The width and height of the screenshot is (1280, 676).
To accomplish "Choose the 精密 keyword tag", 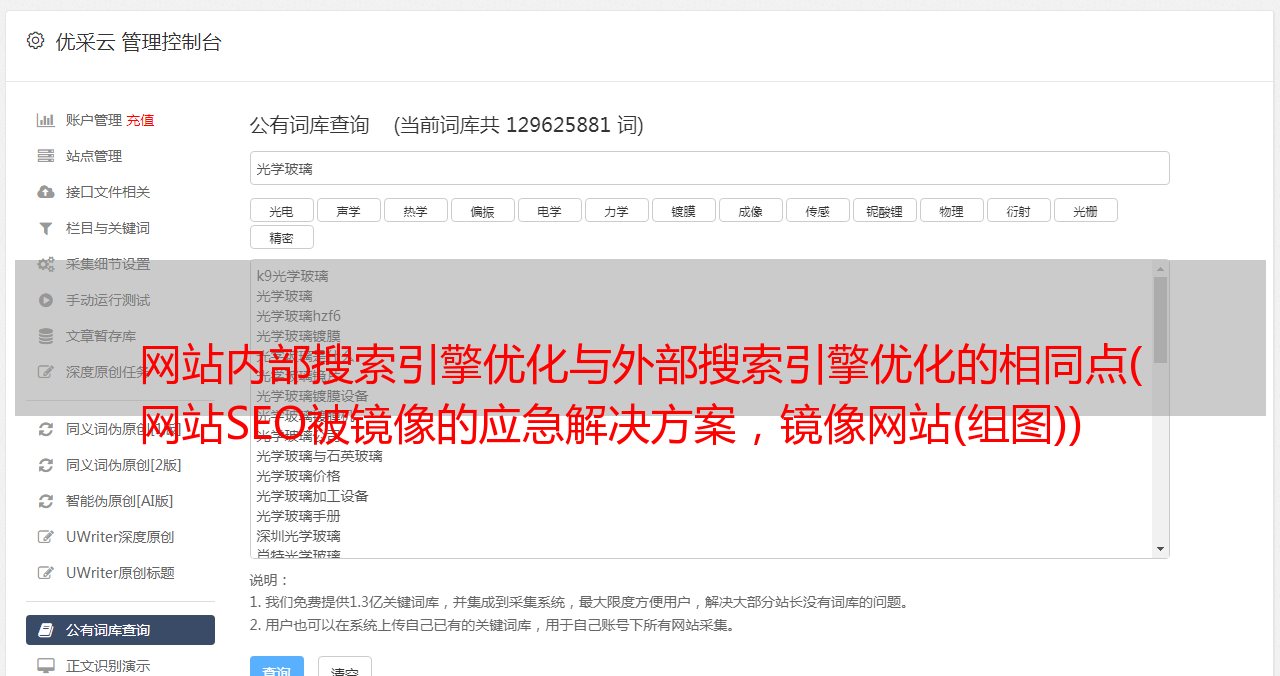I will [282, 237].
